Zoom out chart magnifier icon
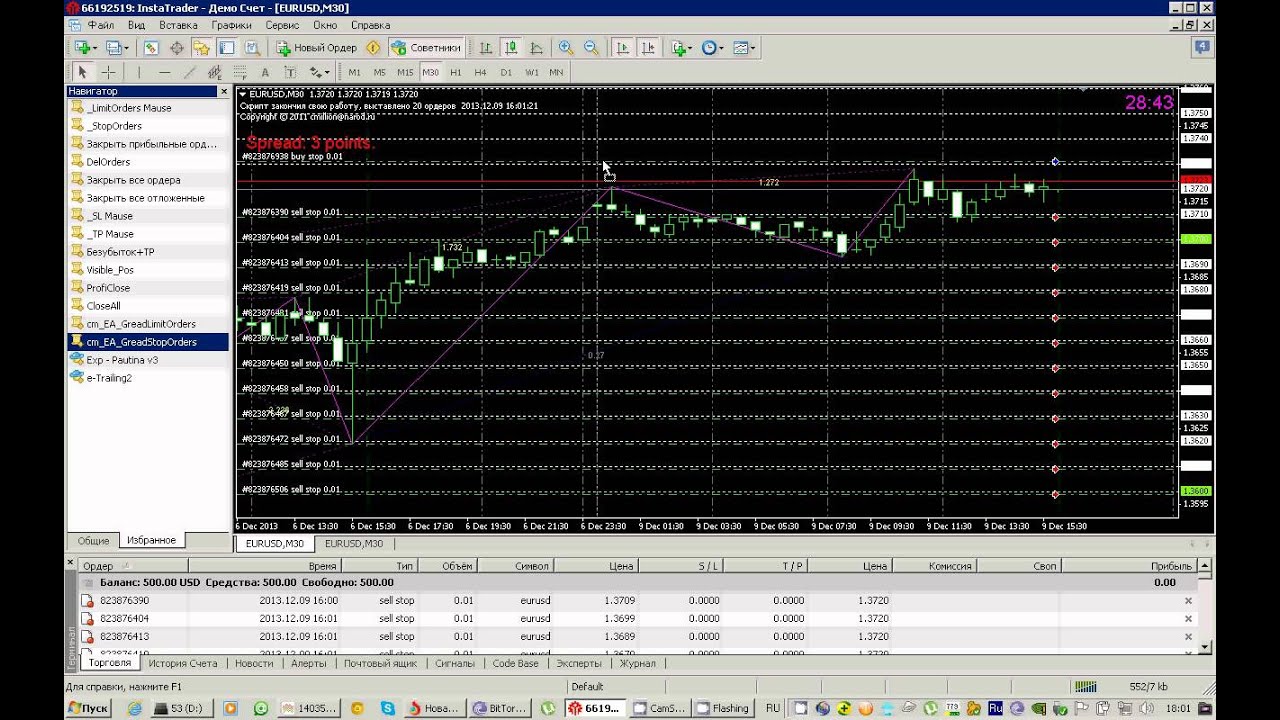Image resolution: width=1280 pixels, height=720 pixels. 591,47
